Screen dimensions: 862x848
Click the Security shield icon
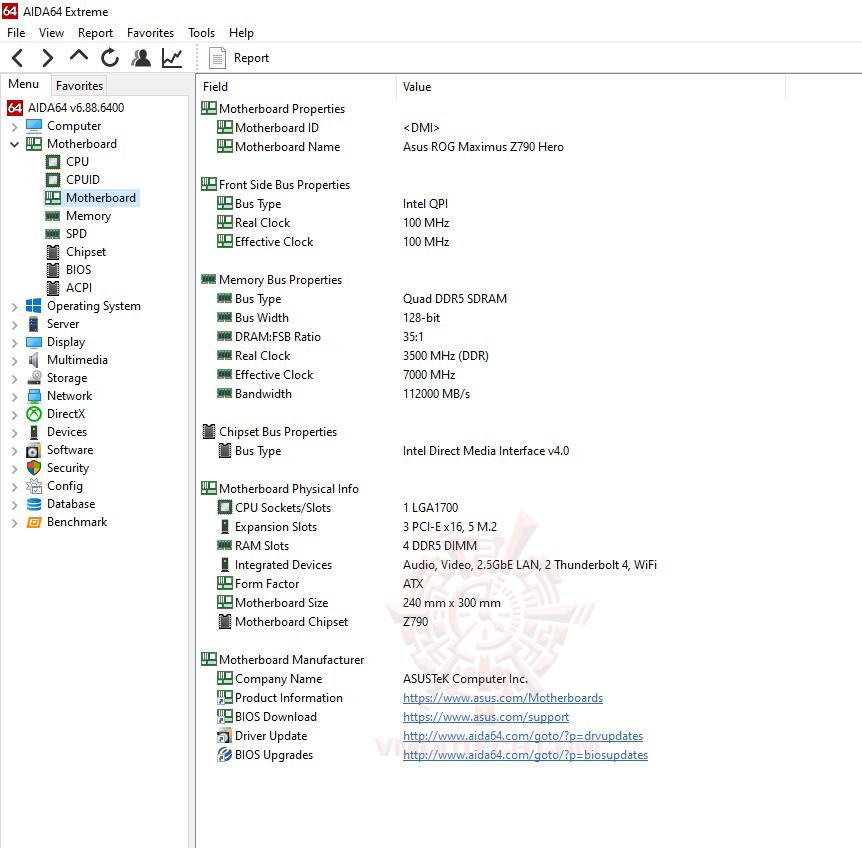[34, 468]
